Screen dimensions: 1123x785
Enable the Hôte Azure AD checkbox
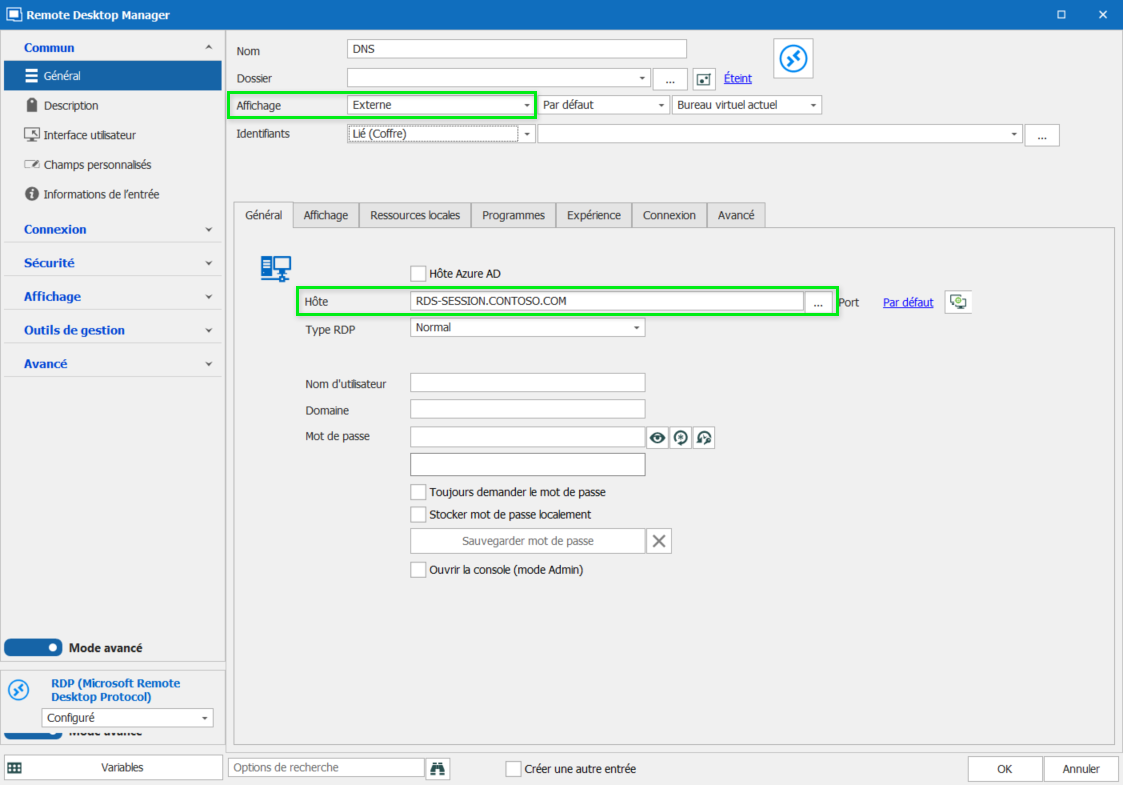tap(417, 272)
